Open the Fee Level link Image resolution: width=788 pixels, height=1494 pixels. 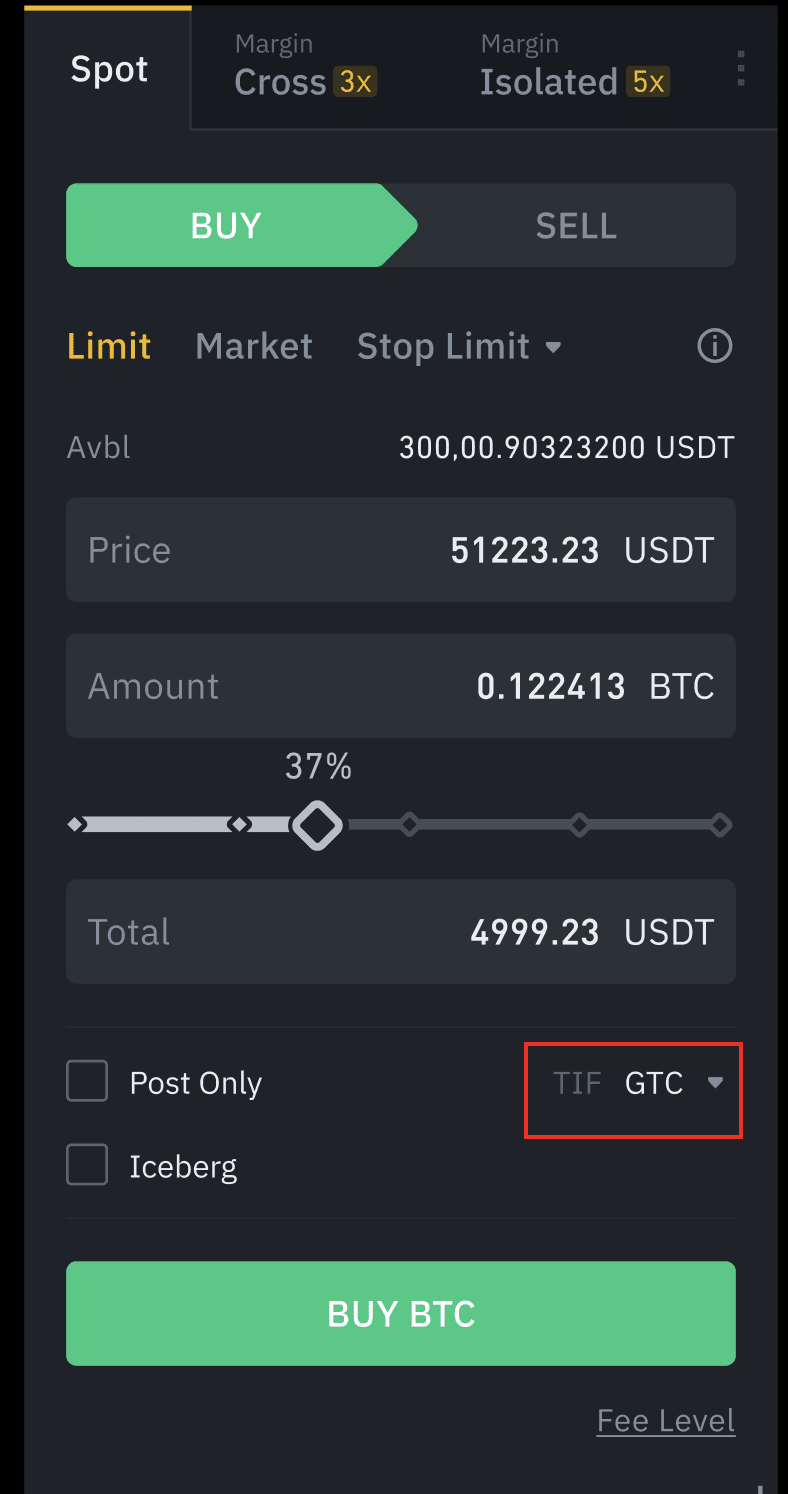click(666, 1421)
